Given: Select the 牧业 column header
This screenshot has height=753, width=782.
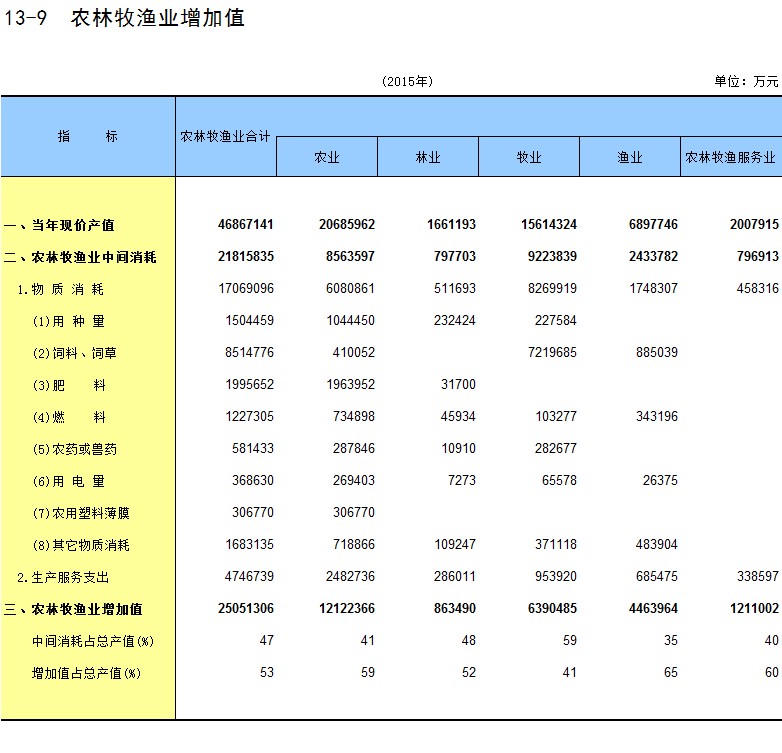Looking at the screenshot, I should tap(529, 157).
